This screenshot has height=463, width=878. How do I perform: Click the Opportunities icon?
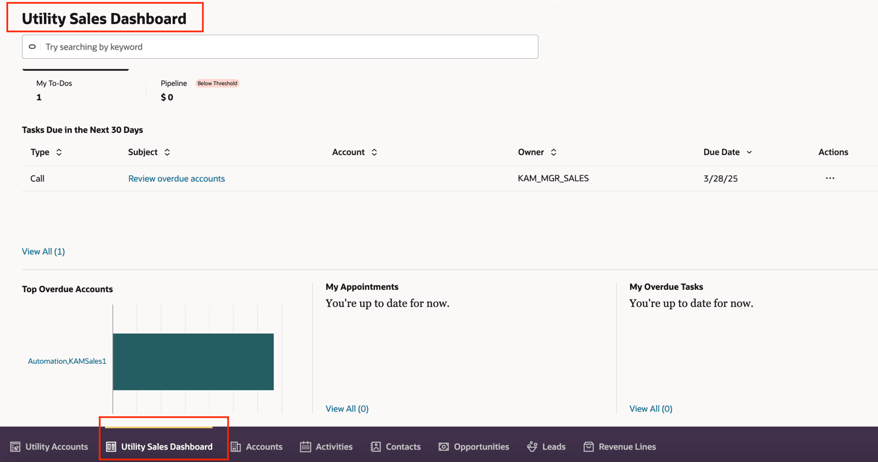coord(443,447)
